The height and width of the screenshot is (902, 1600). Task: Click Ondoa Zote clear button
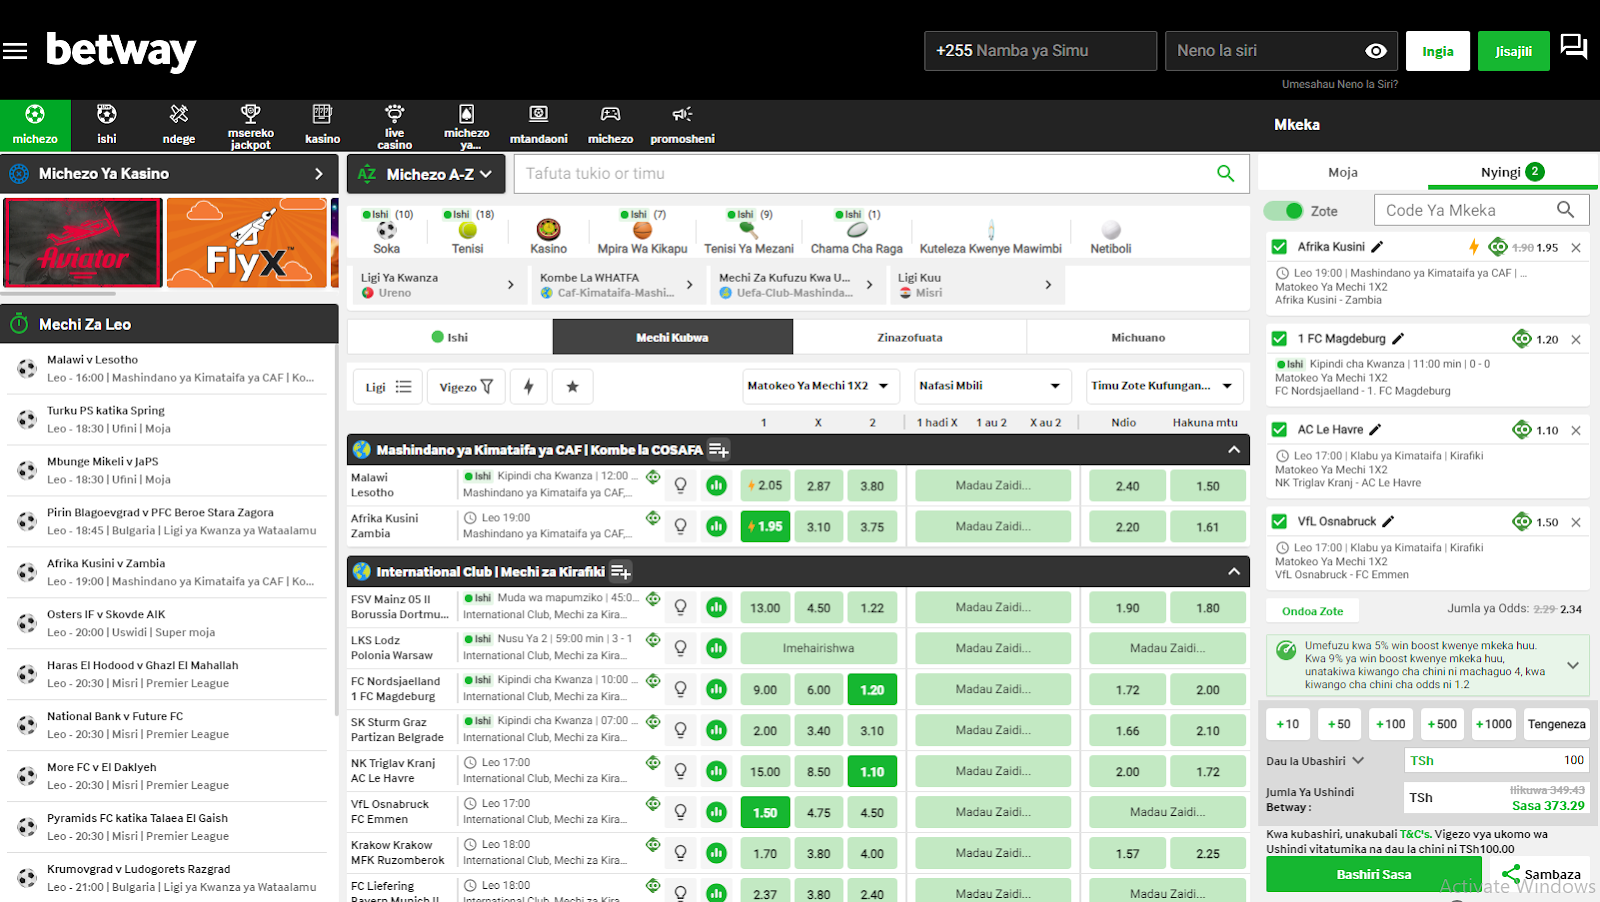[1313, 611]
